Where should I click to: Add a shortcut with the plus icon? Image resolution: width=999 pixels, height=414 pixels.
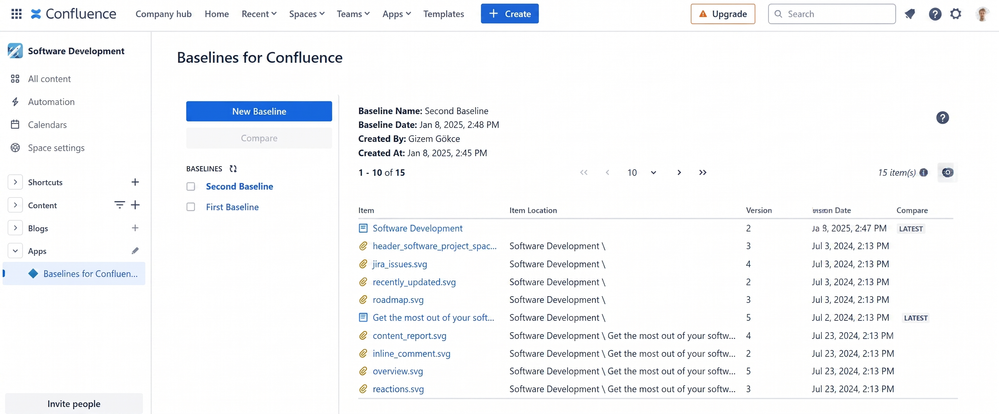[x=135, y=182]
